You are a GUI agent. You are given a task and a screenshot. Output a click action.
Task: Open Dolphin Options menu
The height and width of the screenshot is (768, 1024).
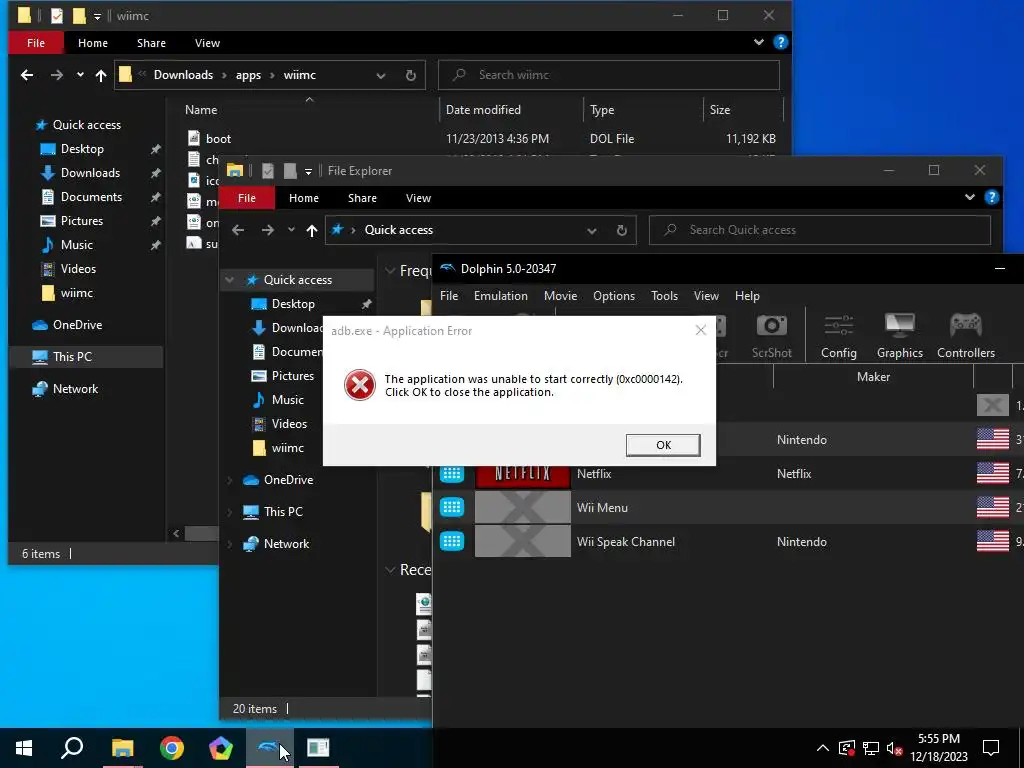(613, 296)
